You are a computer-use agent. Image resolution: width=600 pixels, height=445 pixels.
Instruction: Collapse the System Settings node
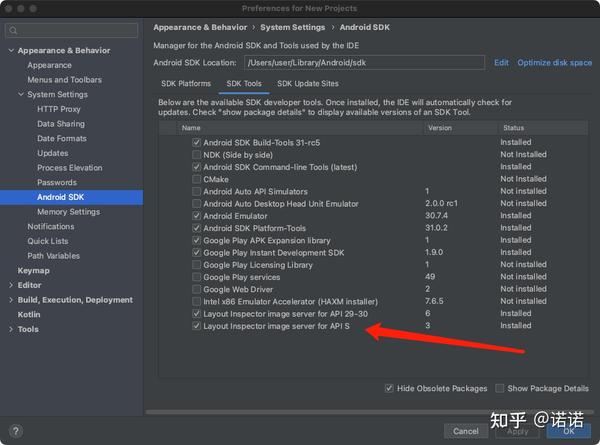[x=21, y=95]
